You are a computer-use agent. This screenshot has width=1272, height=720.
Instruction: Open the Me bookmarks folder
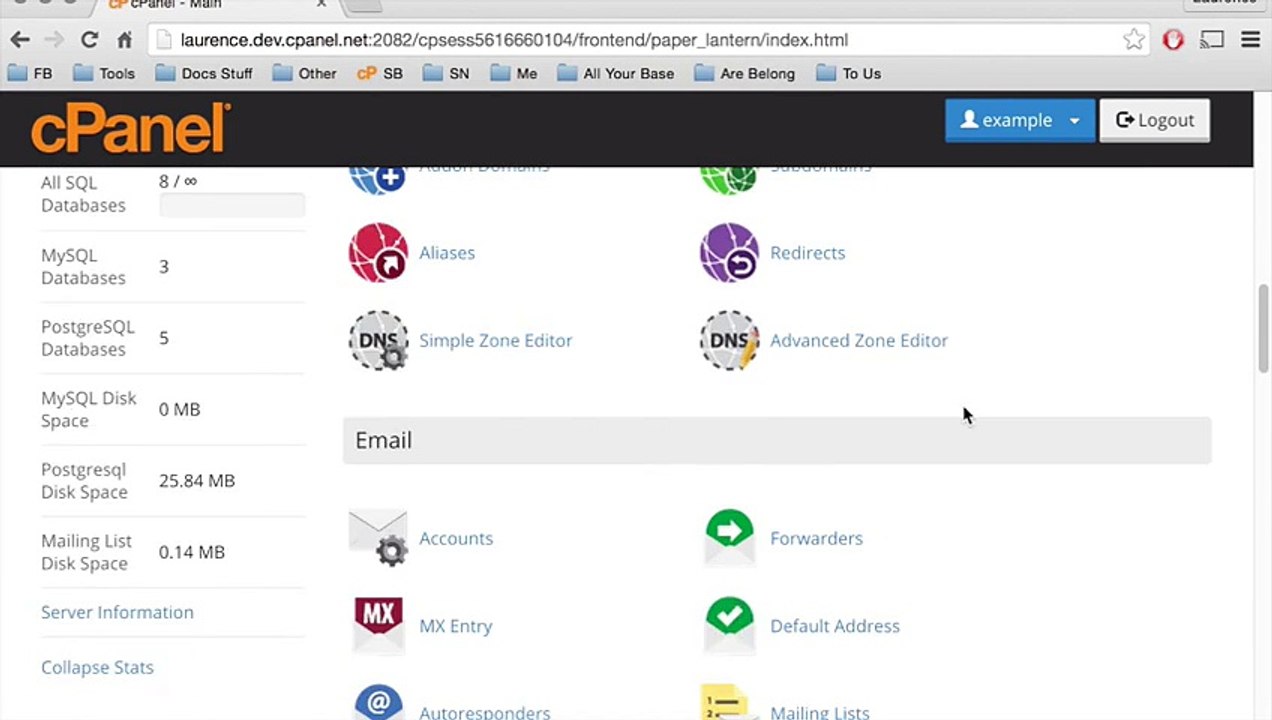(x=514, y=74)
